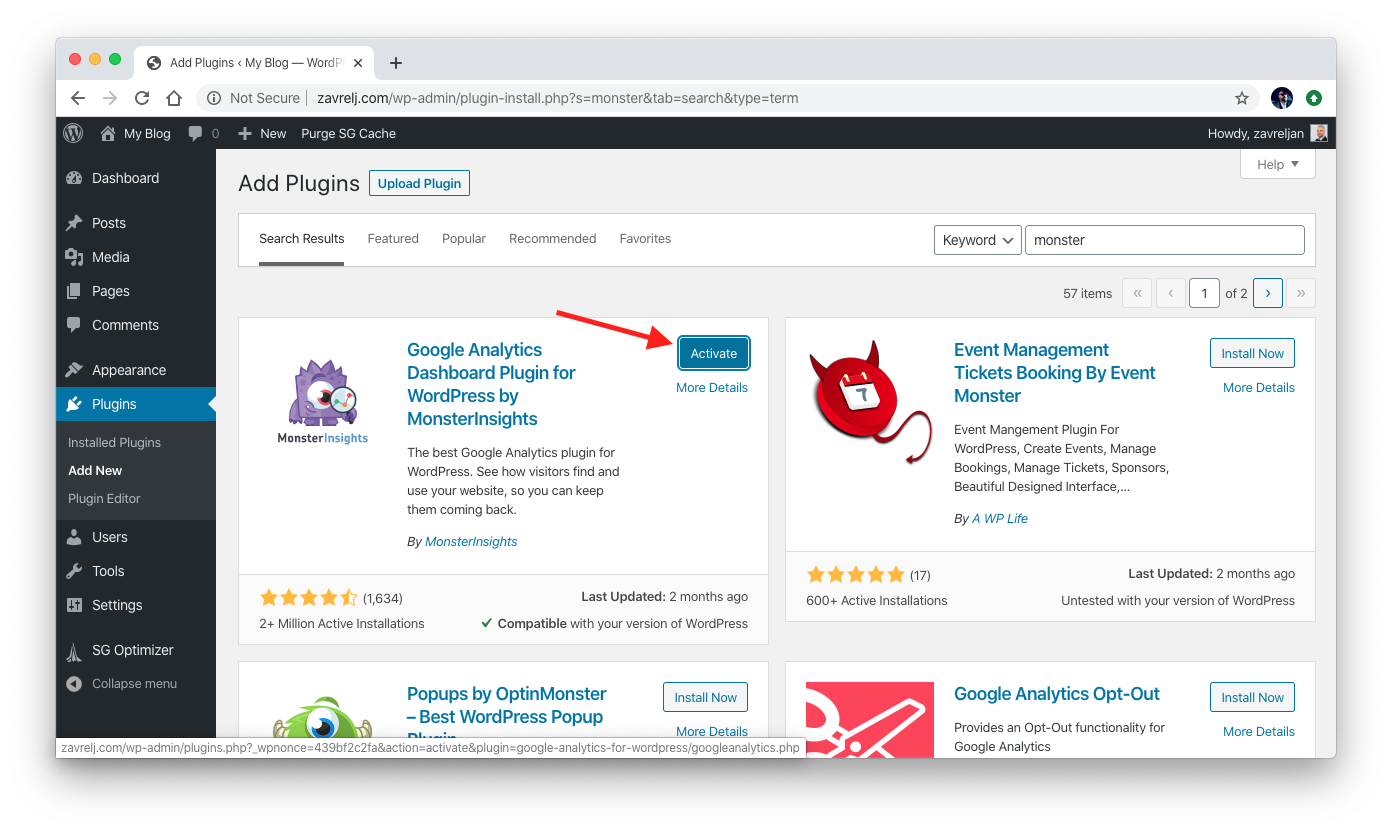Select Plugins in the sidebar
This screenshot has width=1392, height=832.
pos(136,404)
